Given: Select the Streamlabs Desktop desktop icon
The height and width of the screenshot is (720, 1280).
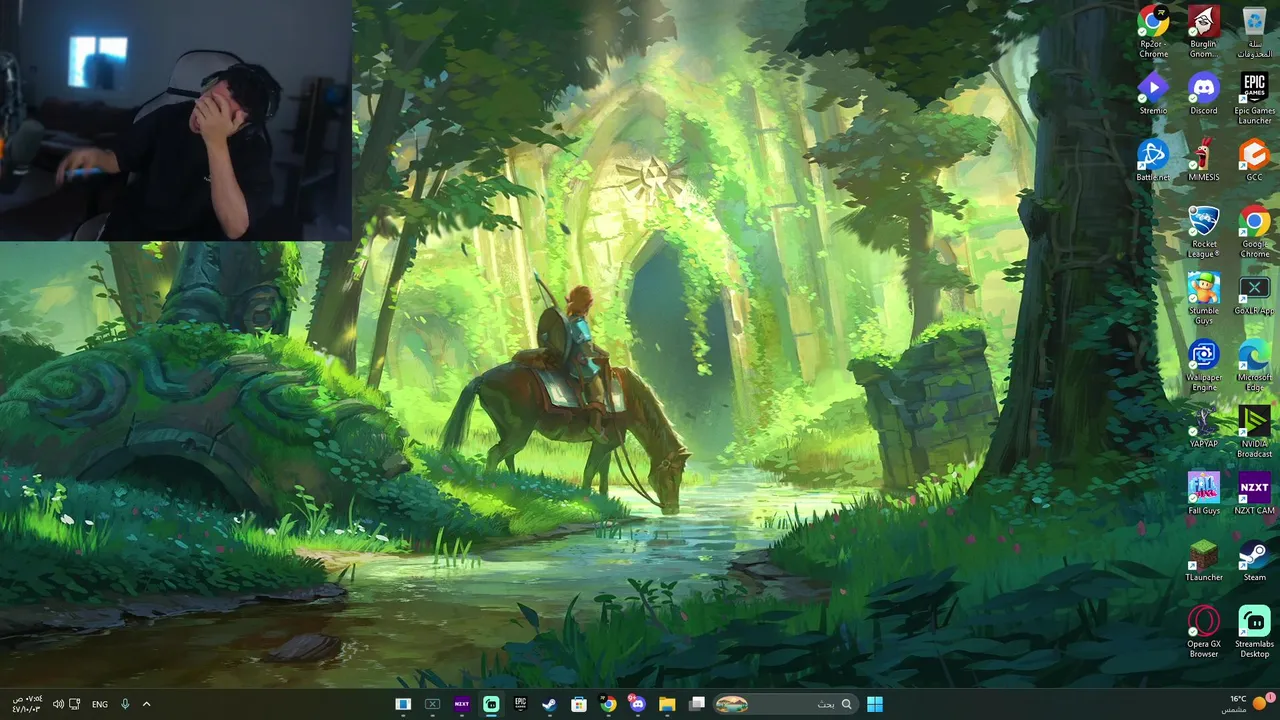Looking at the screenshot, I should pos(1255,632).
